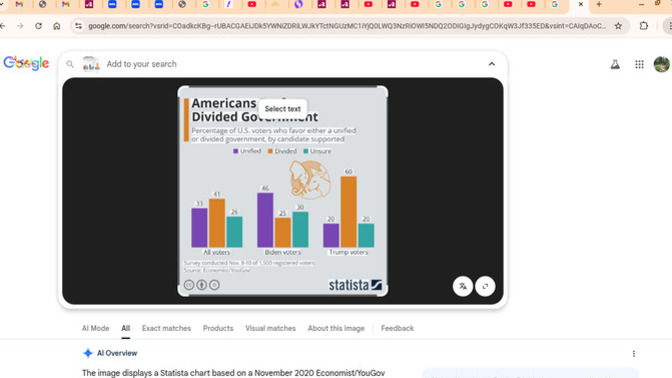The image size is (672, 378).
Task: Click the Select text chip
Action: [x=282, y=109]
